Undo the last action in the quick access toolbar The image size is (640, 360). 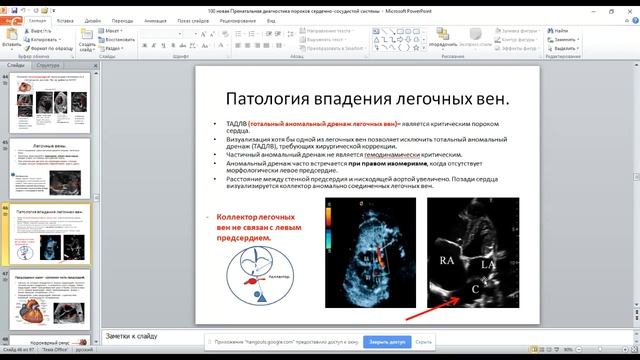click(23, 11)
